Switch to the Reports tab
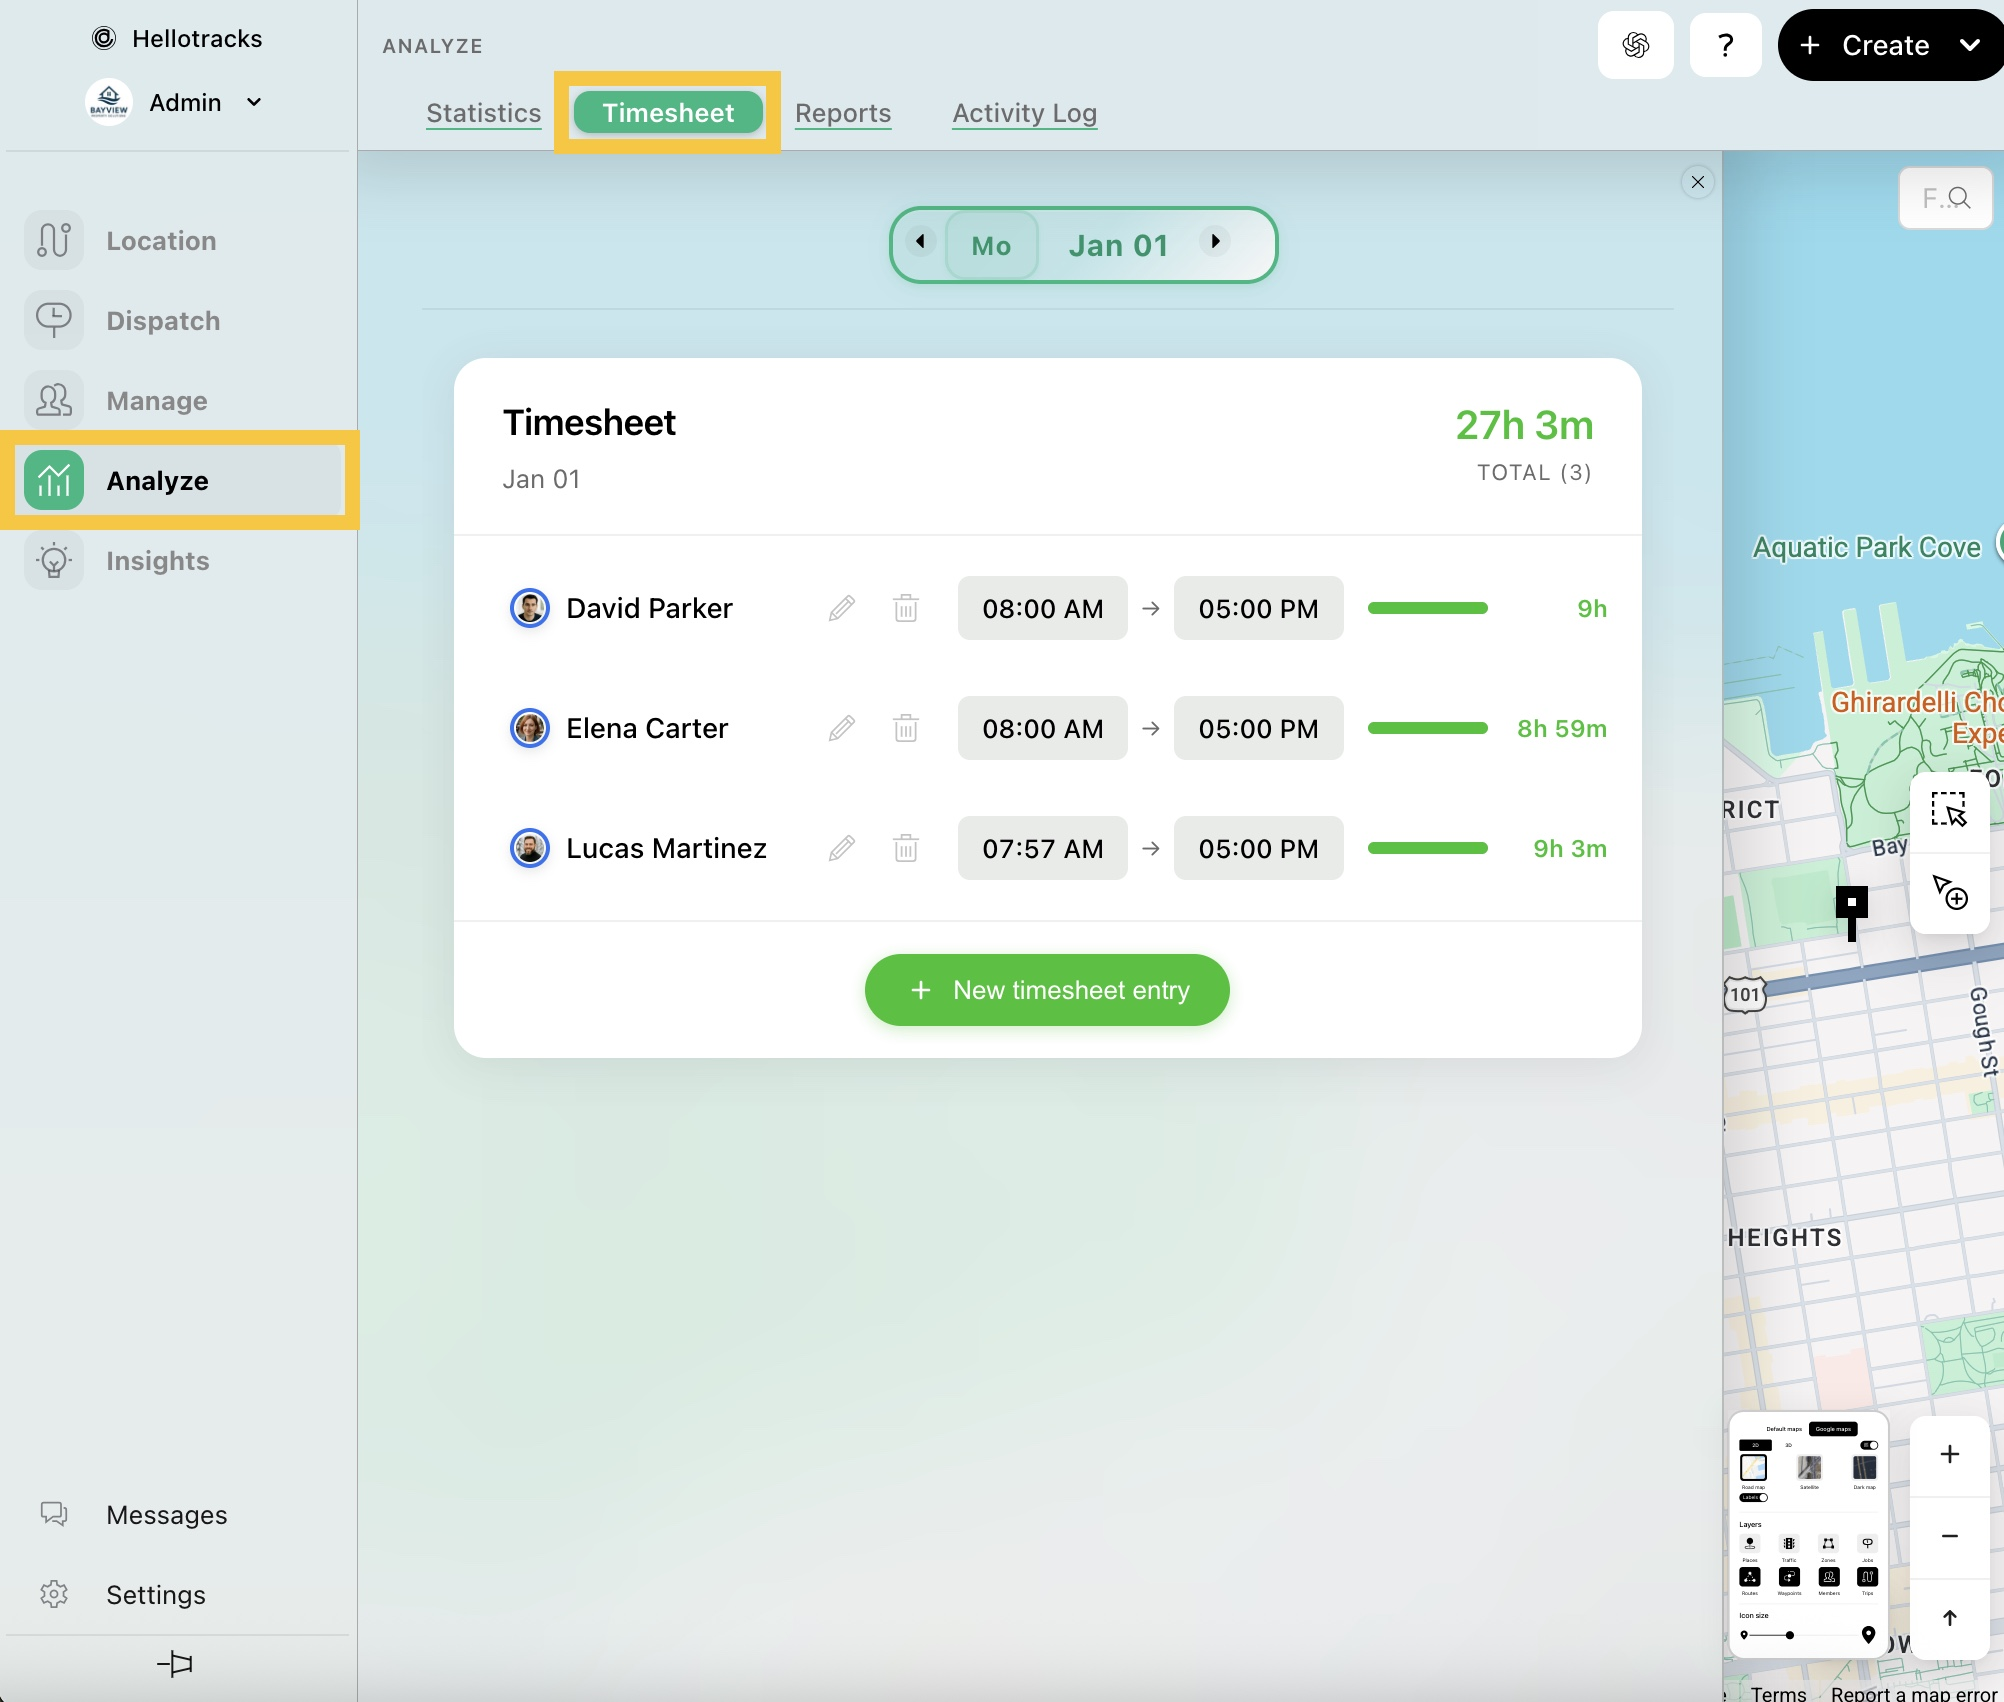The height and width of the screenshot is (1702, 2004). [x=842, y=113]
